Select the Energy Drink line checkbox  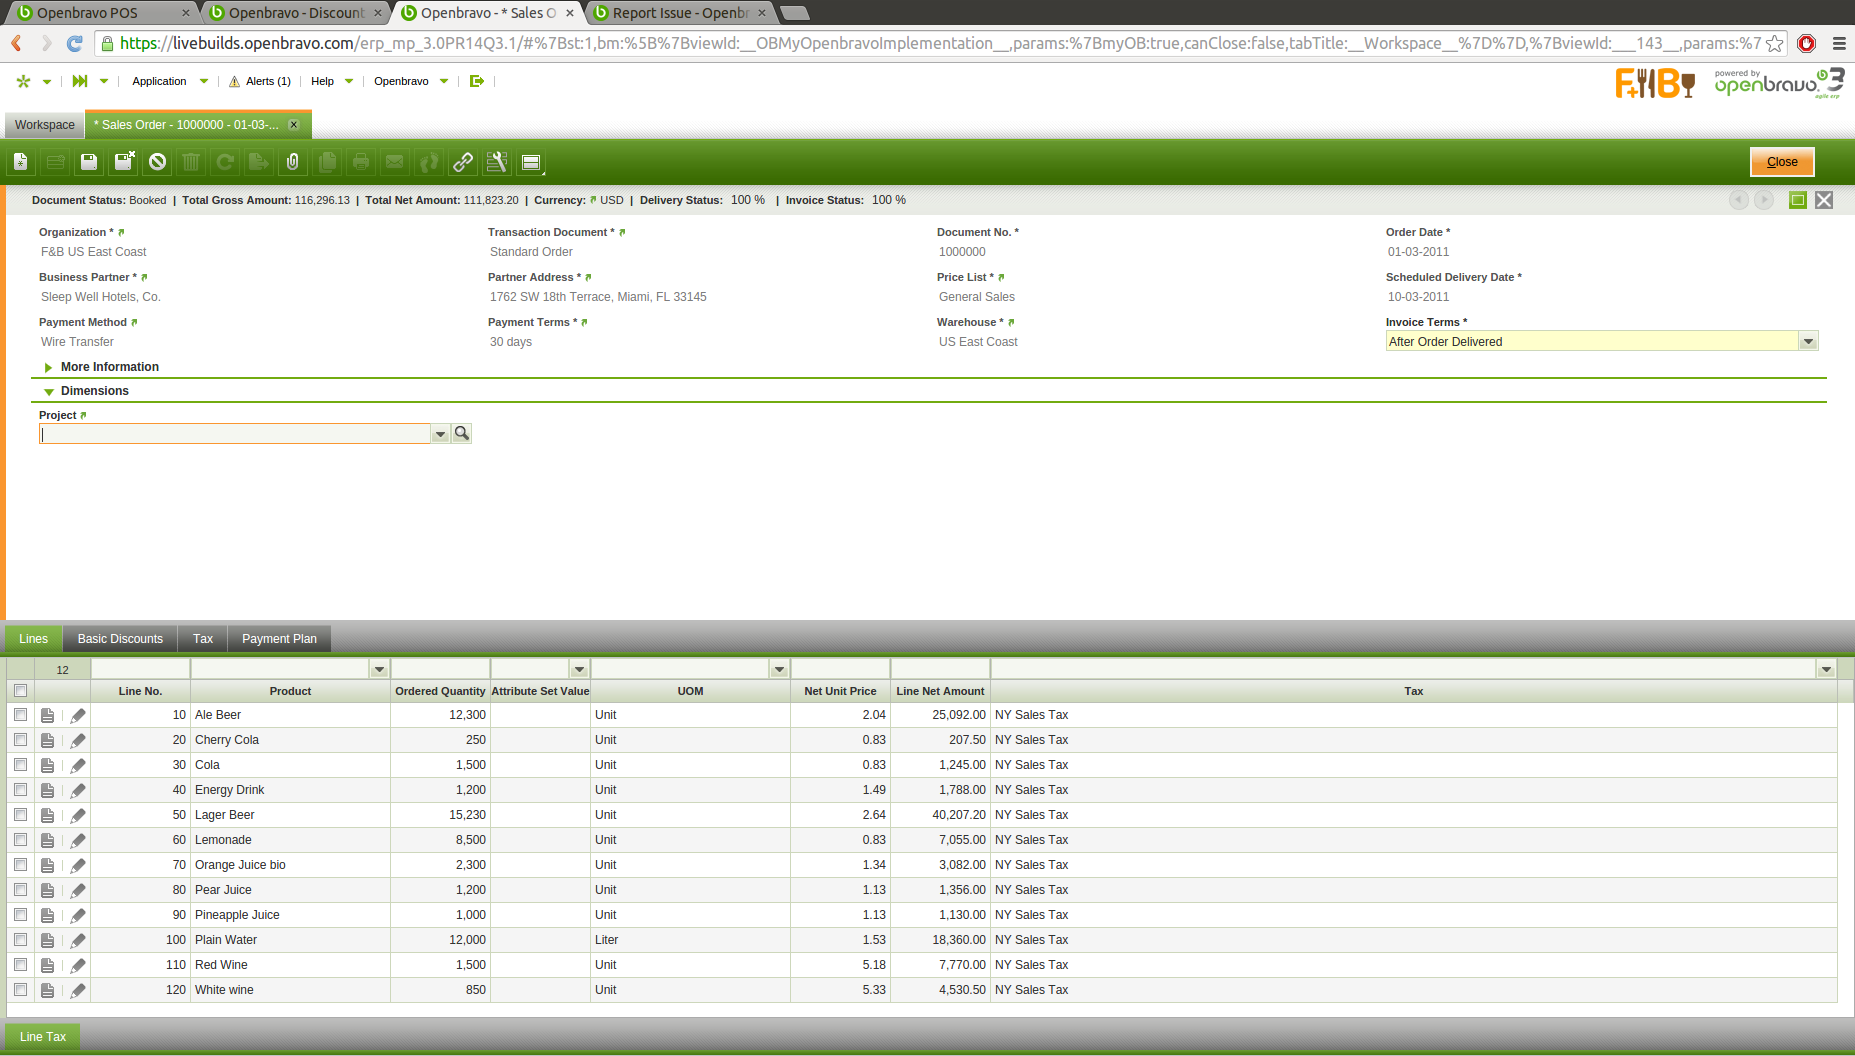[x=20, y=790]
